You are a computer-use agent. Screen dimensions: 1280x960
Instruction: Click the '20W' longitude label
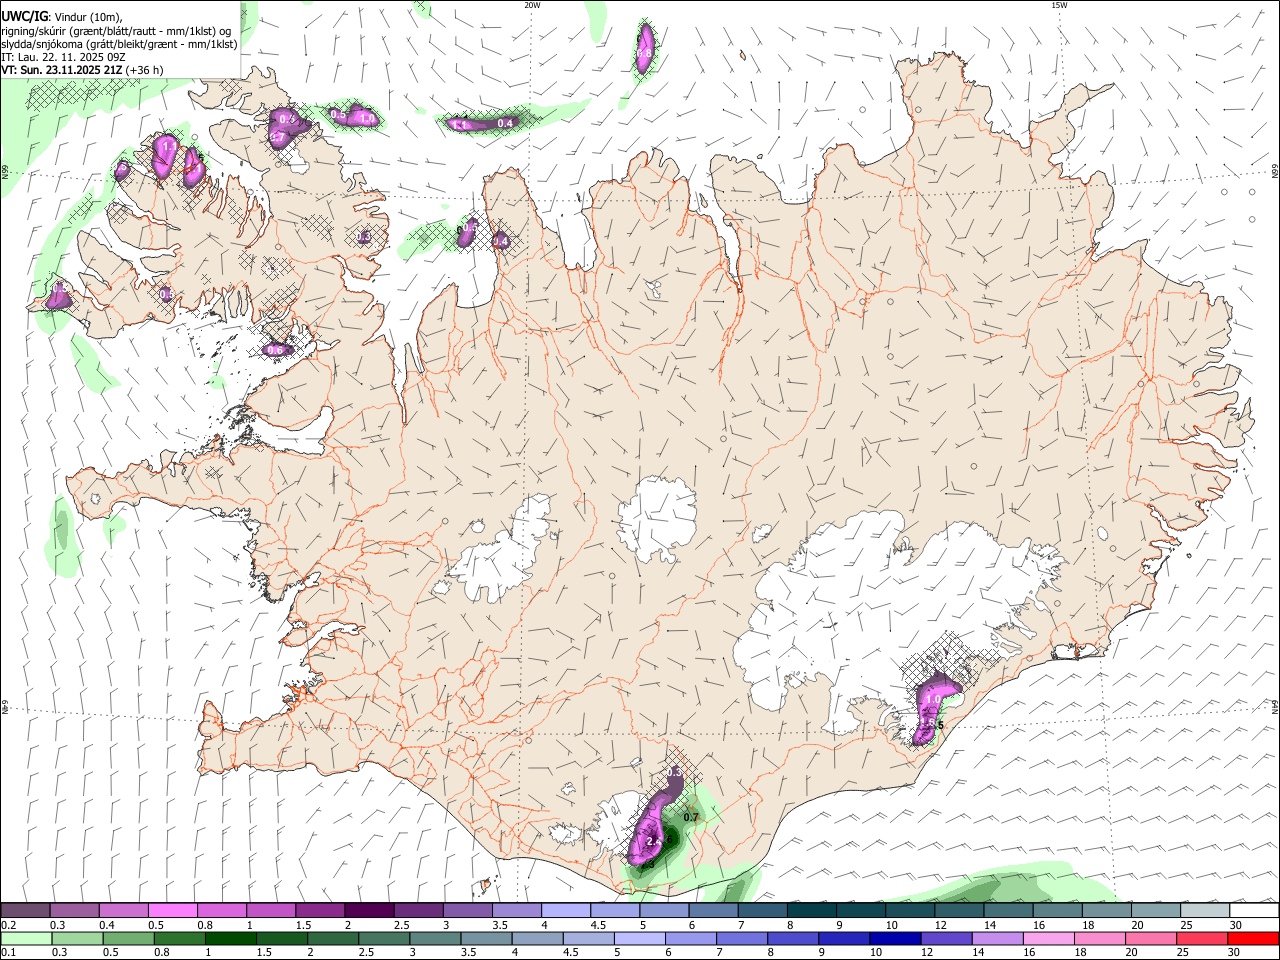point(532,5)
